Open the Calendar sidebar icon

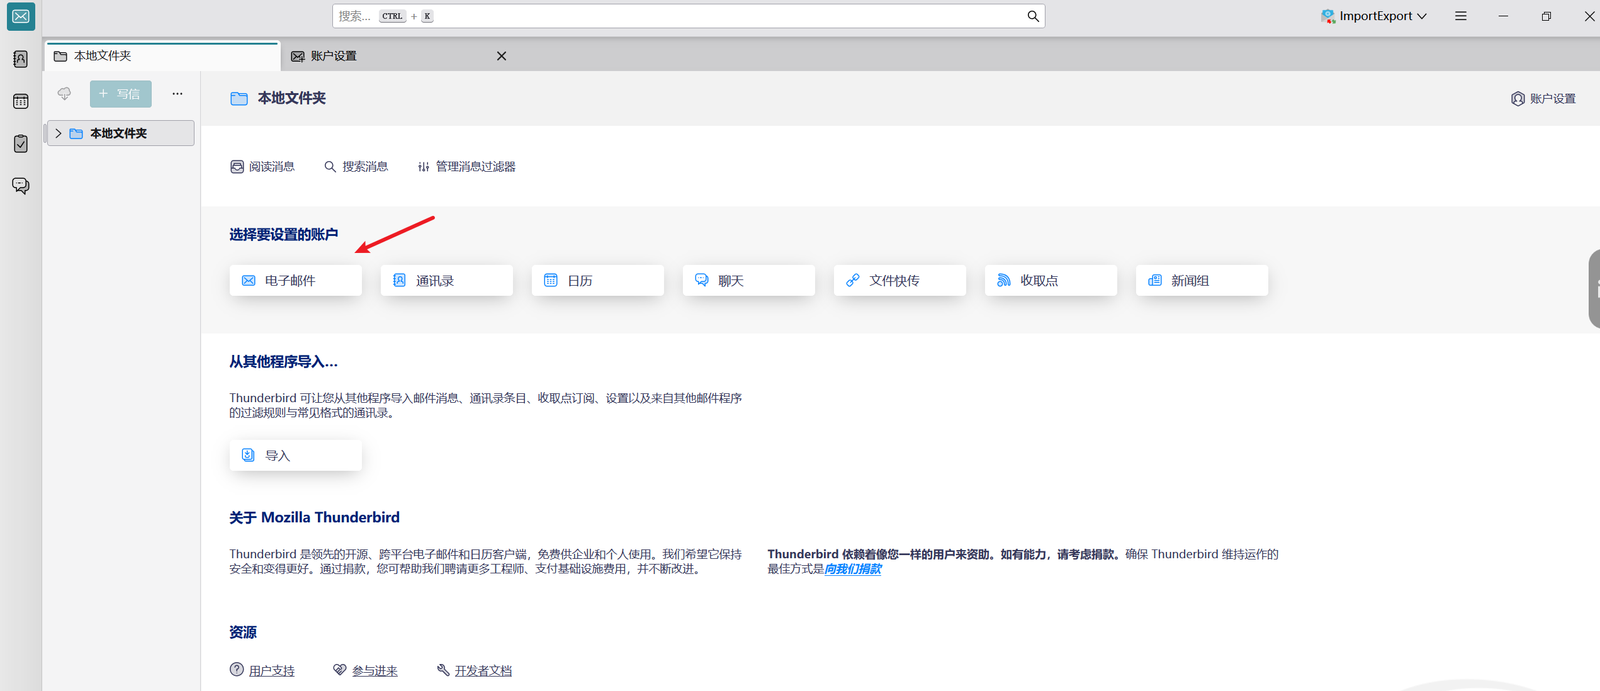(20, 101)
